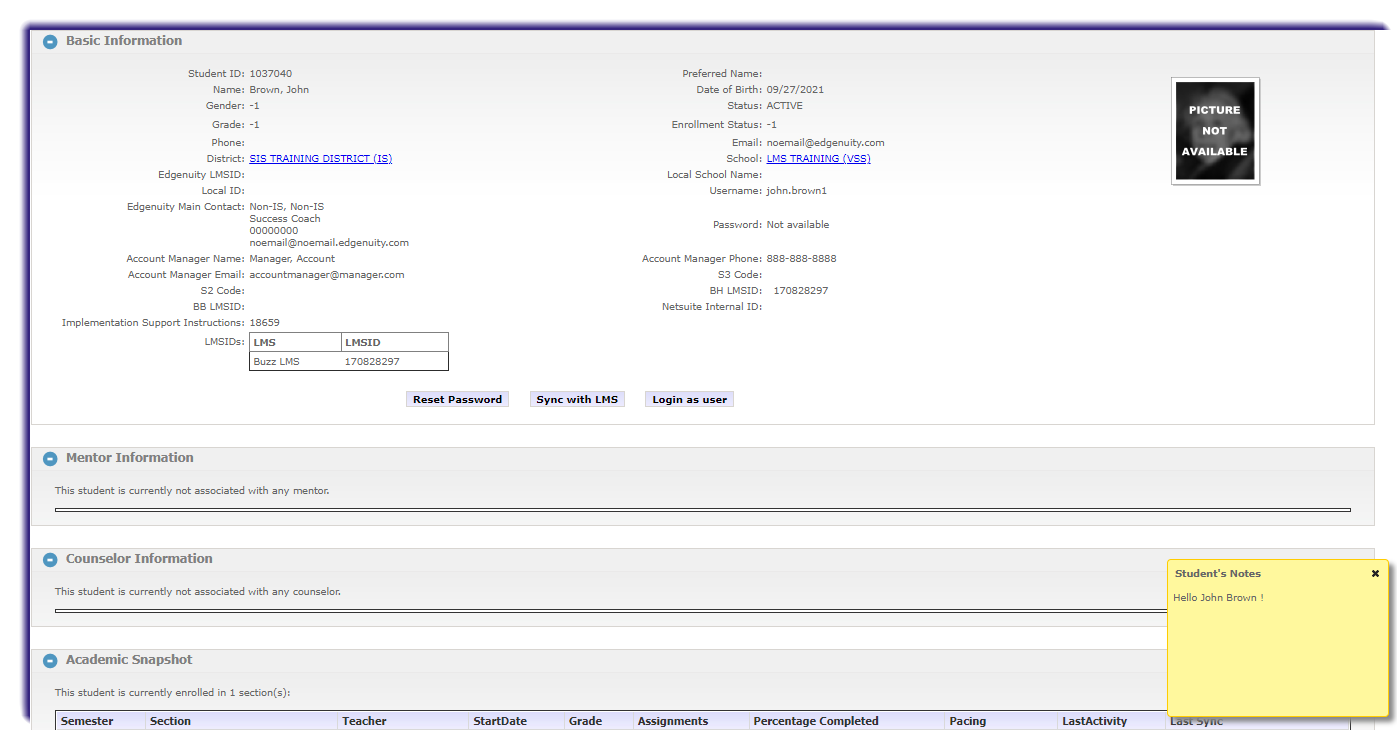Click the Mentor Information heading text

pos(130,458)
